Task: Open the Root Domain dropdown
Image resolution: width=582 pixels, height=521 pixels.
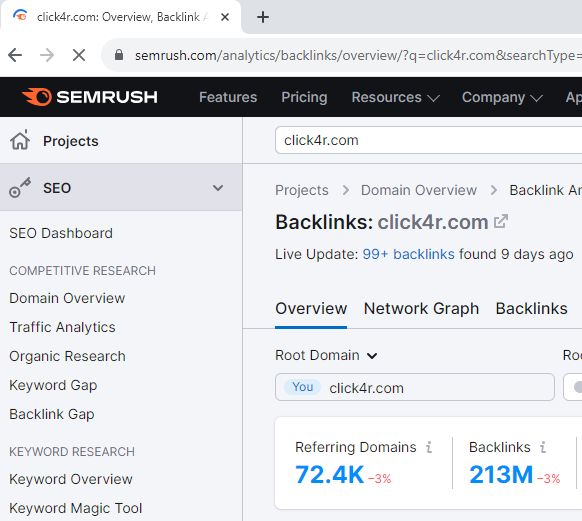Action: tap(326, 355)
